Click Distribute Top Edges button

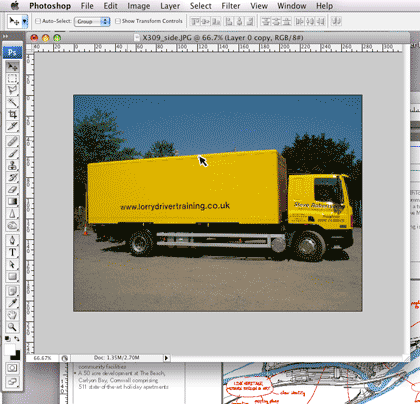point(266,22)
